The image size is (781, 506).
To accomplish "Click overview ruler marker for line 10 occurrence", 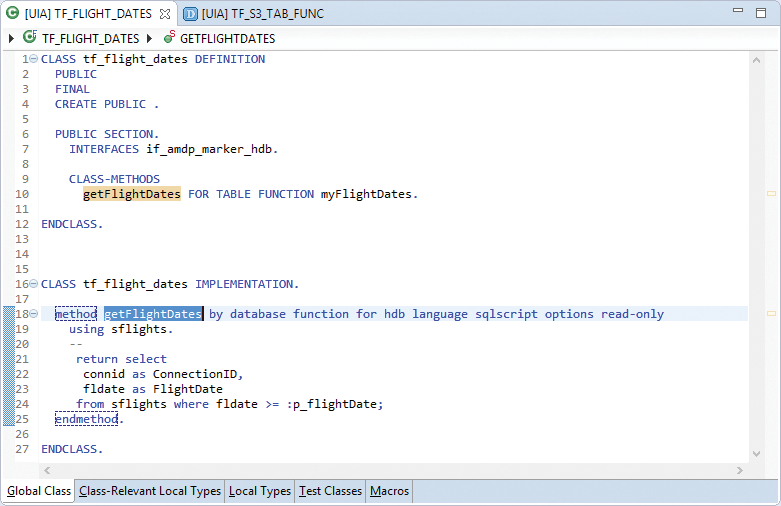I will [771, 193].
